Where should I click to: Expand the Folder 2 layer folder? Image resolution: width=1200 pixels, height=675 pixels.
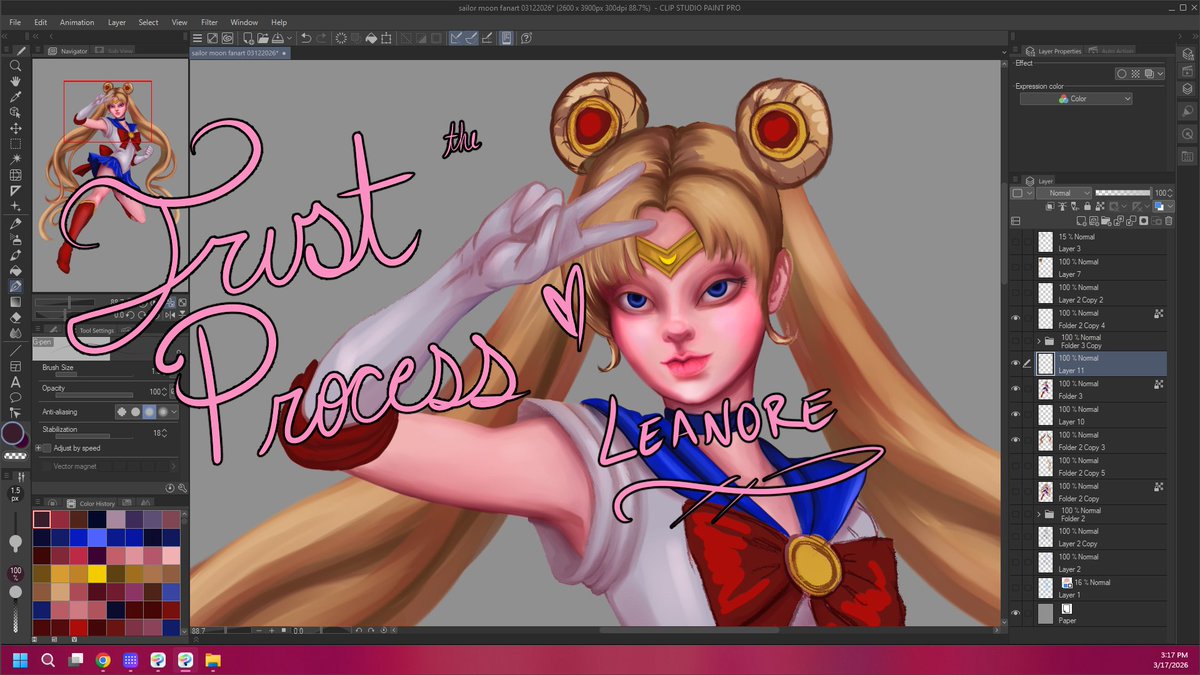tap(1039, 514)
